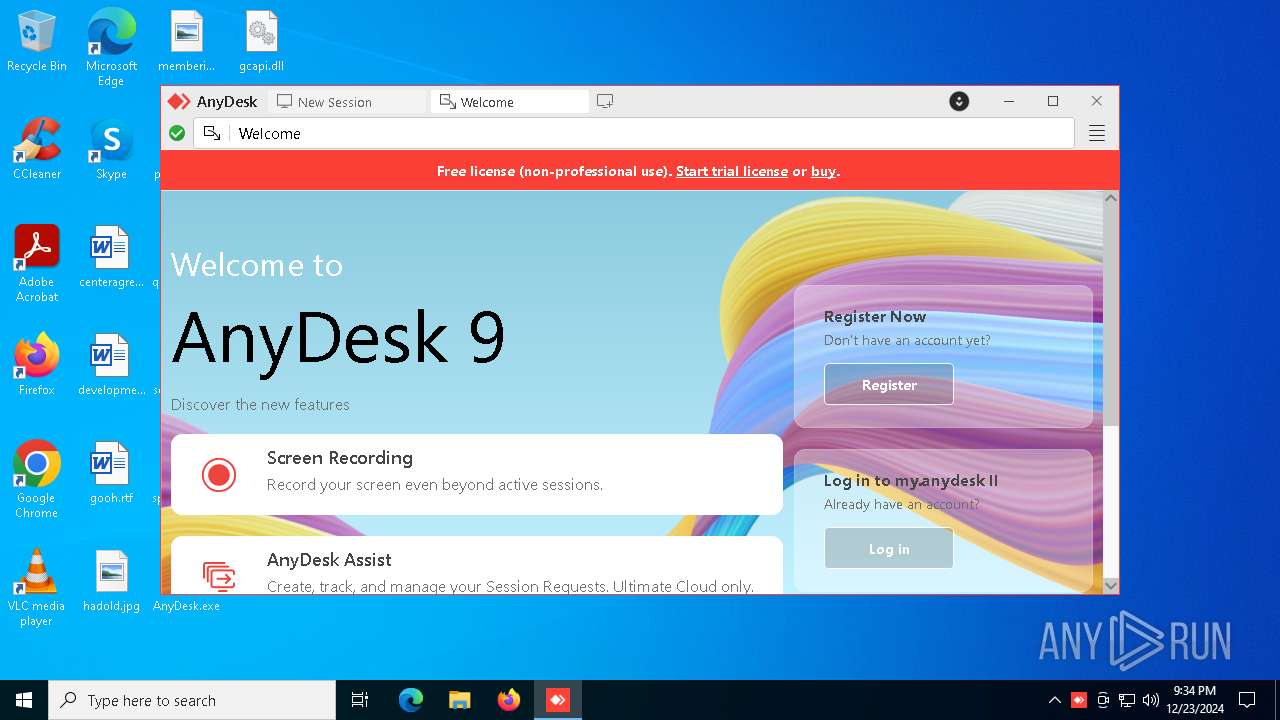Select developme... Word document on desktop
Screen dimensions: 1280x720
(111, 365)
